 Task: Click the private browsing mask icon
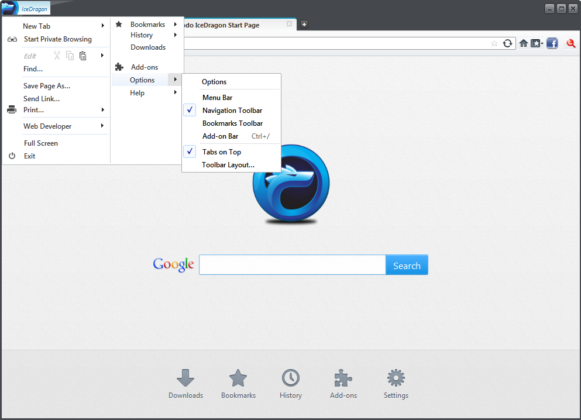tap(12, 39)
